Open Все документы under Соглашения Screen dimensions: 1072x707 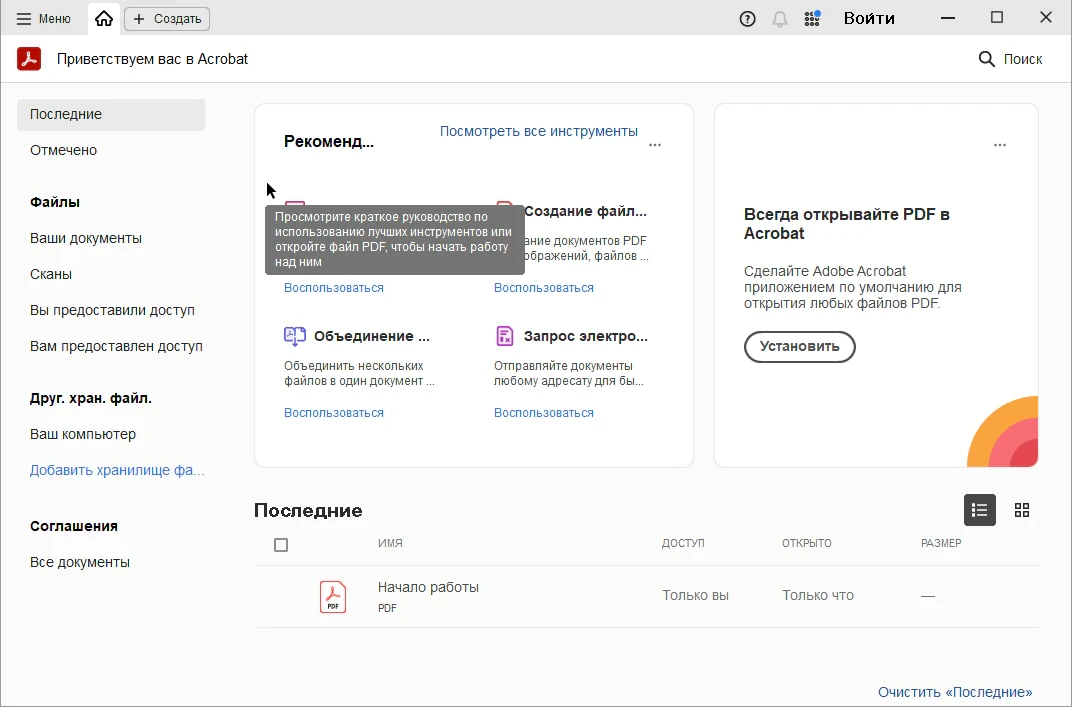80,562
